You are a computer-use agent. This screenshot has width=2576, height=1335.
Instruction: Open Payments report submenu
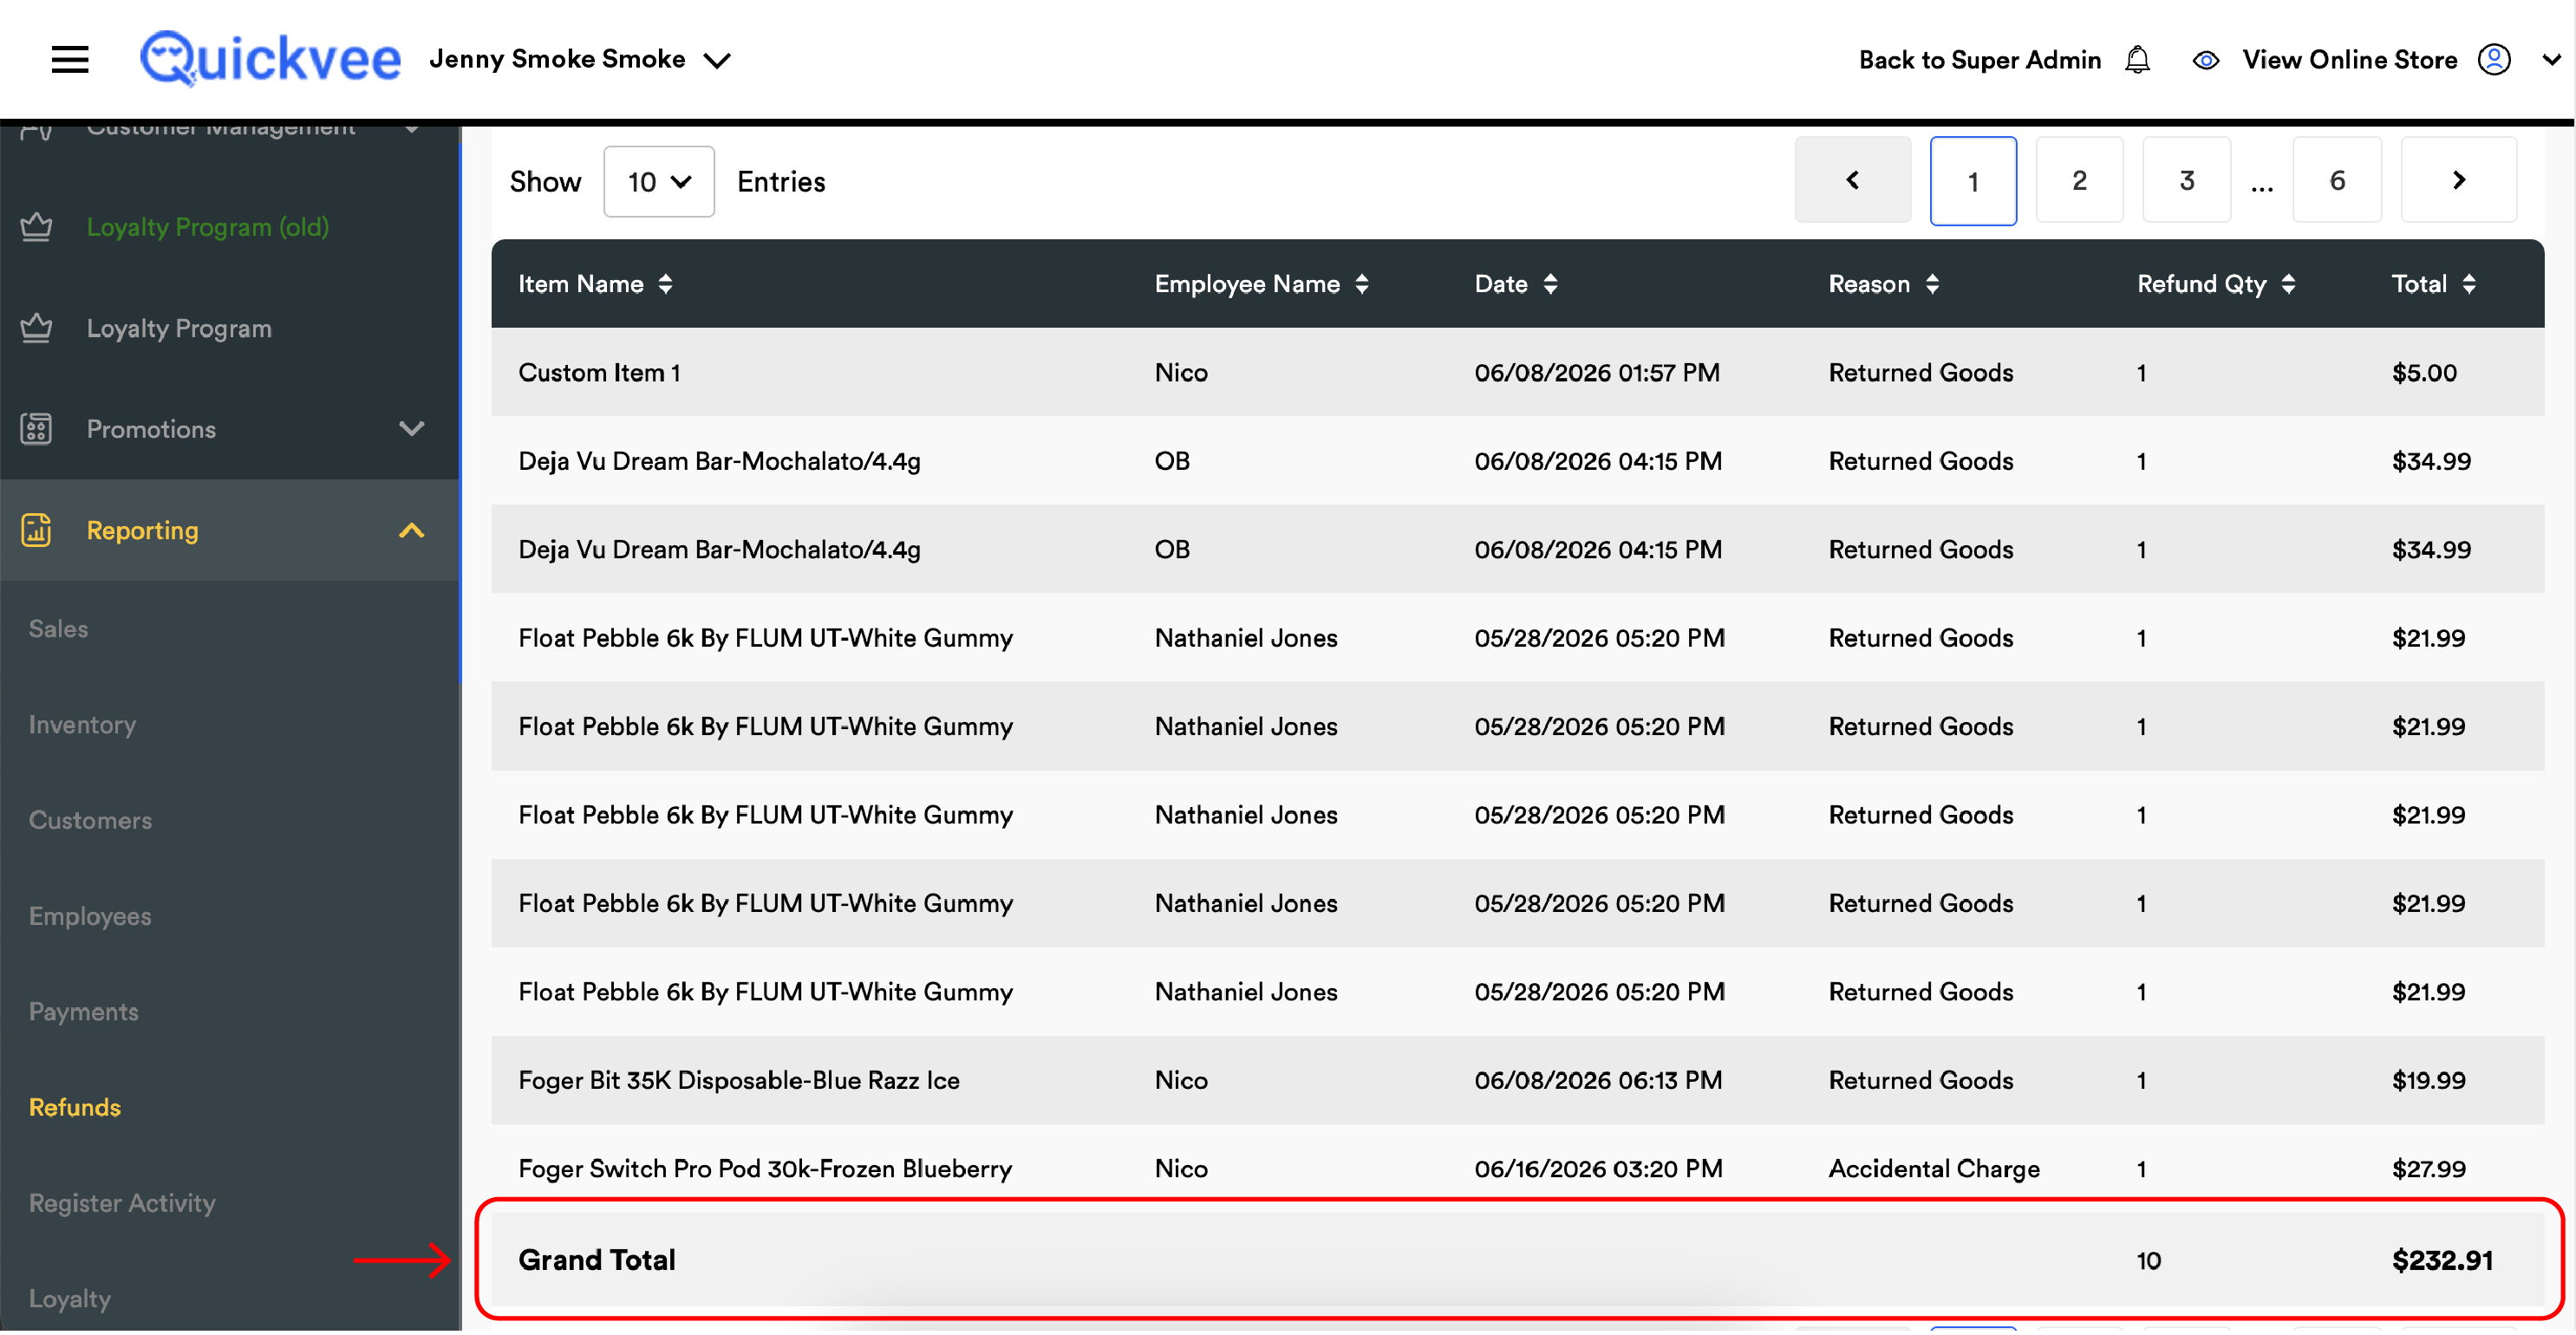(83, 1012)
